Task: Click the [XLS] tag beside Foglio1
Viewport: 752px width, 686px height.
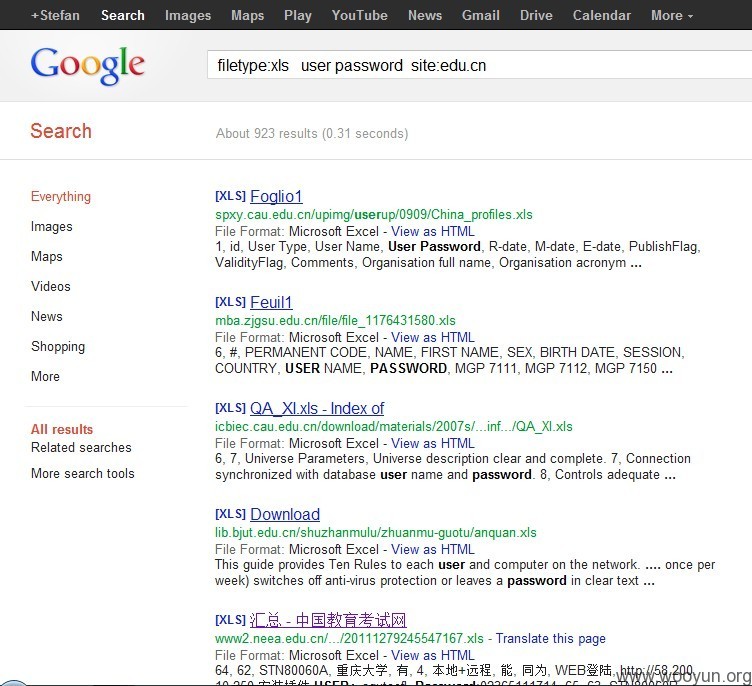Action: click(x=230, y=196)
